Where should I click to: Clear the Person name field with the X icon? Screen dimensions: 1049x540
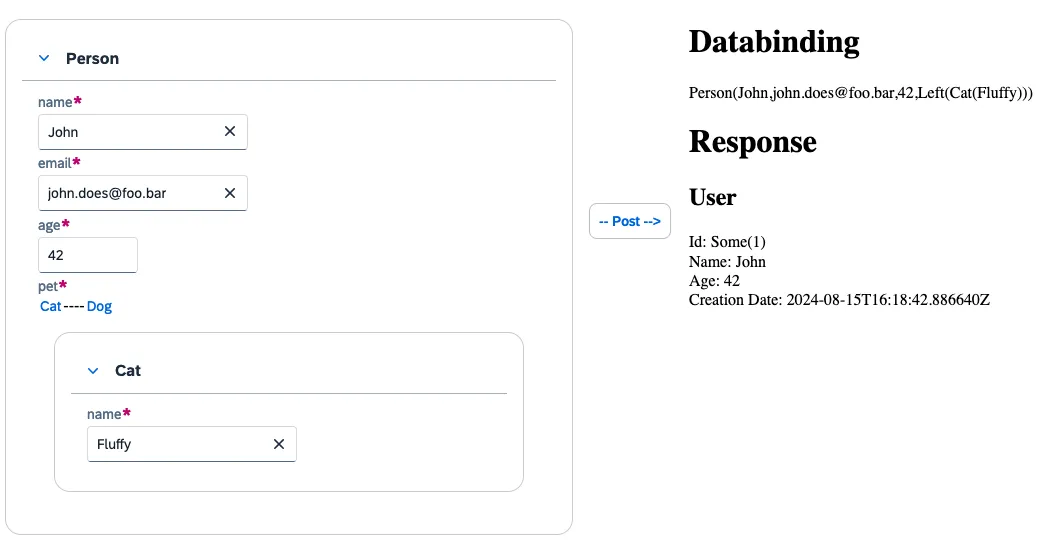click(x=229, y=132)
